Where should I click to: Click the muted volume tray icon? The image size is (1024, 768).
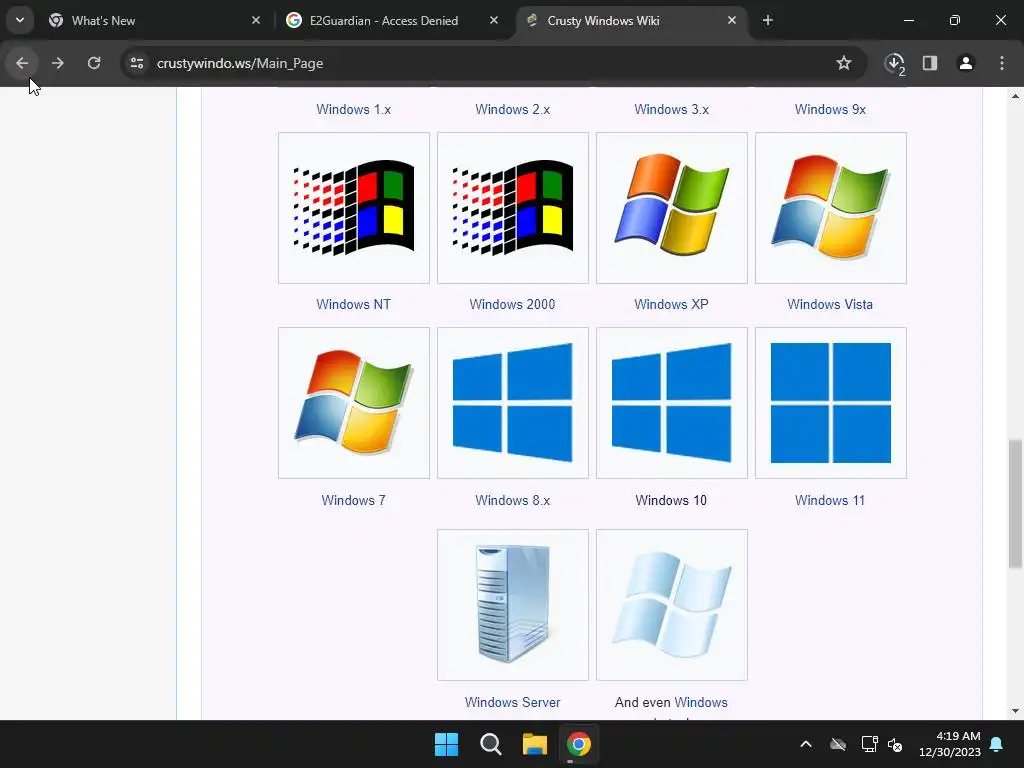coord(895,744)
